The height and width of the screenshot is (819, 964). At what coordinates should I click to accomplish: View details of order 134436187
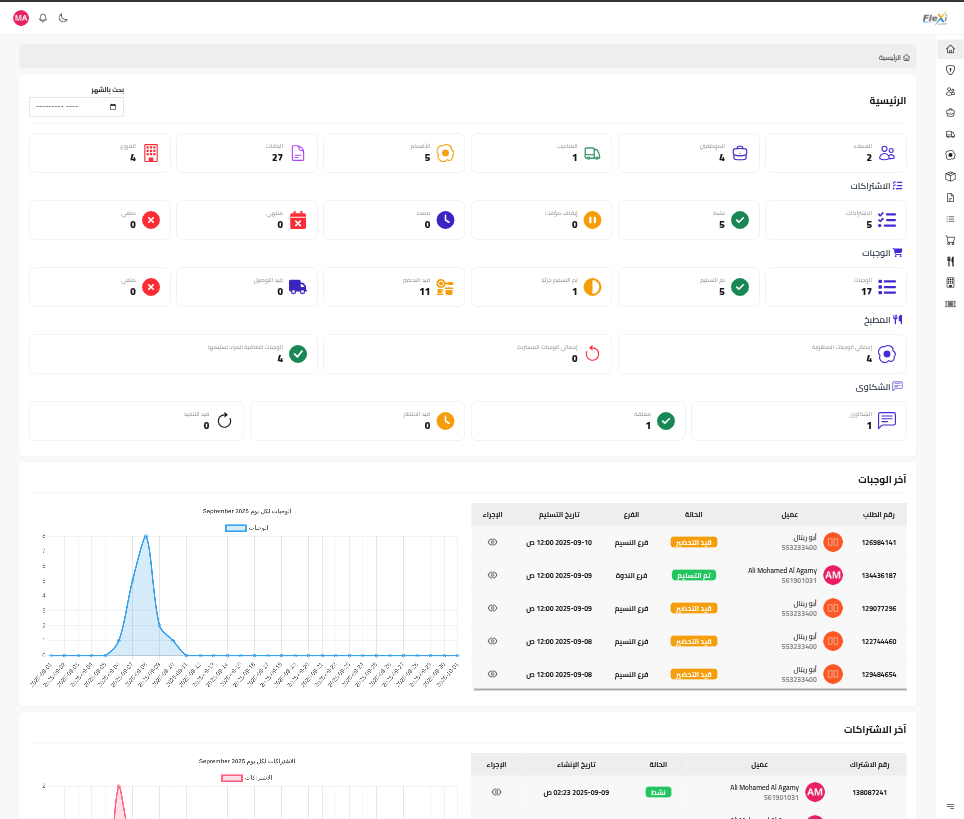click(x=492, y=575)
